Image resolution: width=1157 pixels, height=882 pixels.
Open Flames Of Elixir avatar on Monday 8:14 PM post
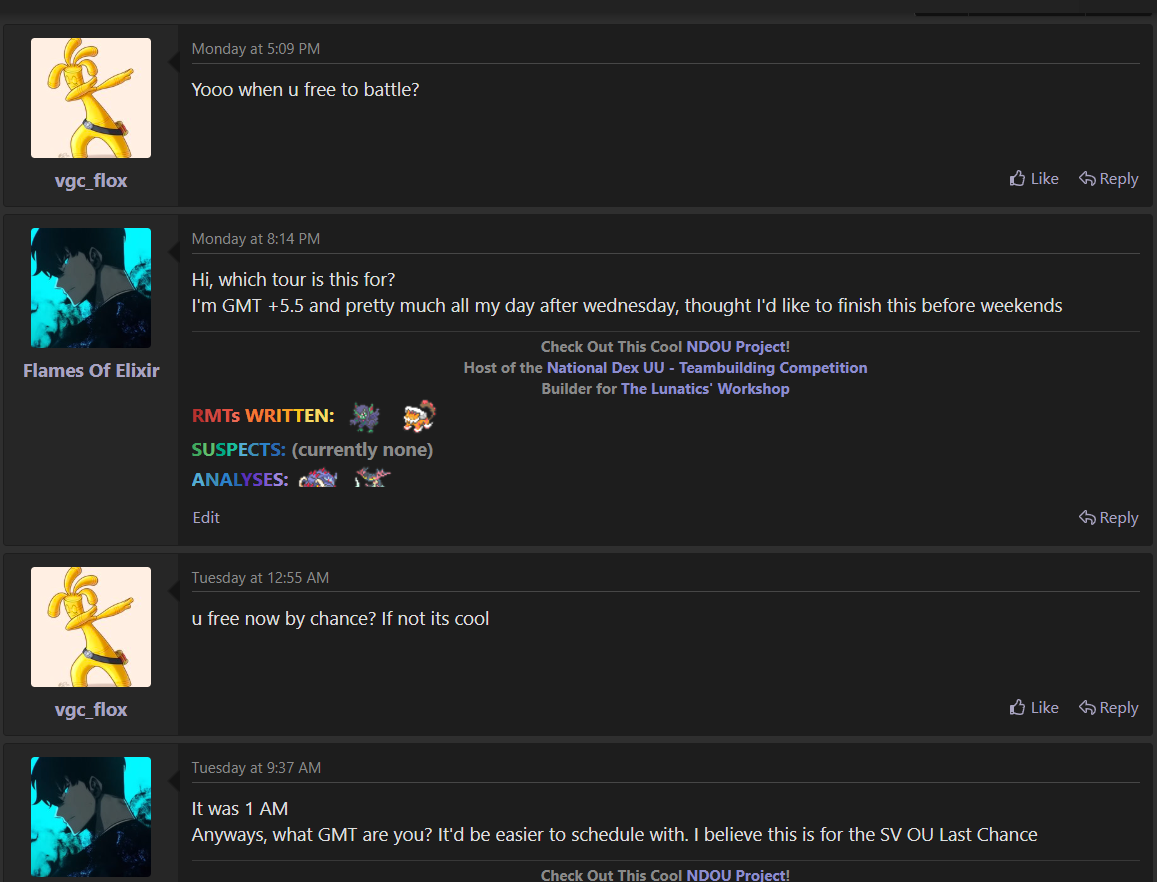pos(91,288)
